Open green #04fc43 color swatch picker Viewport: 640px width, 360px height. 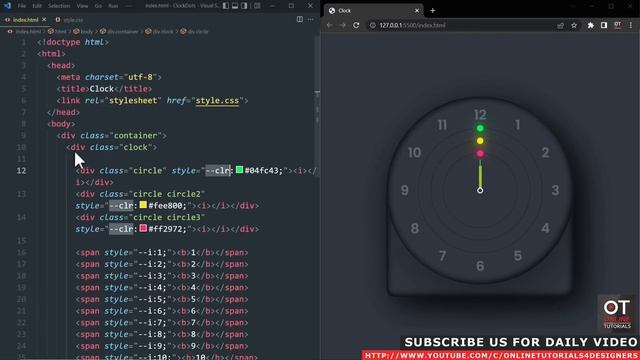coord(240,169)
